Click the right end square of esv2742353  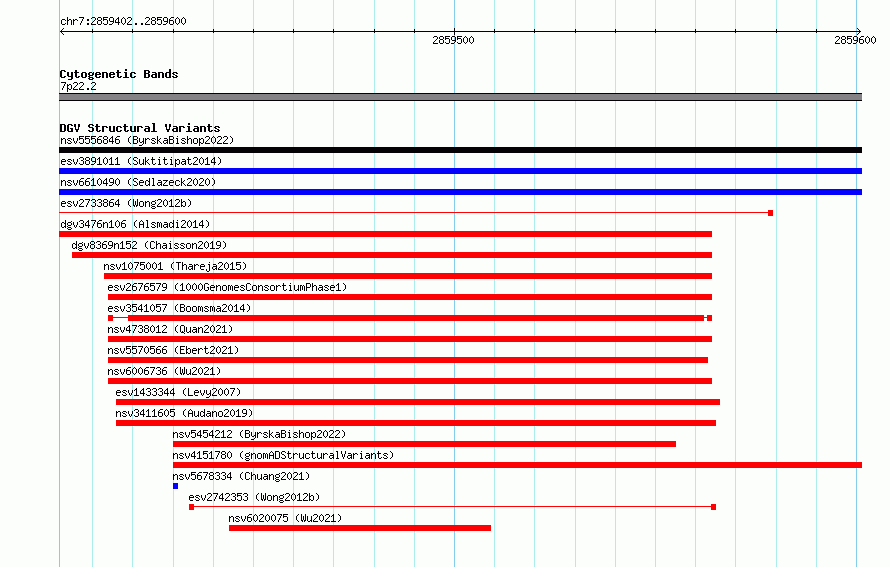pyautogui.click(x=713, y=507)
